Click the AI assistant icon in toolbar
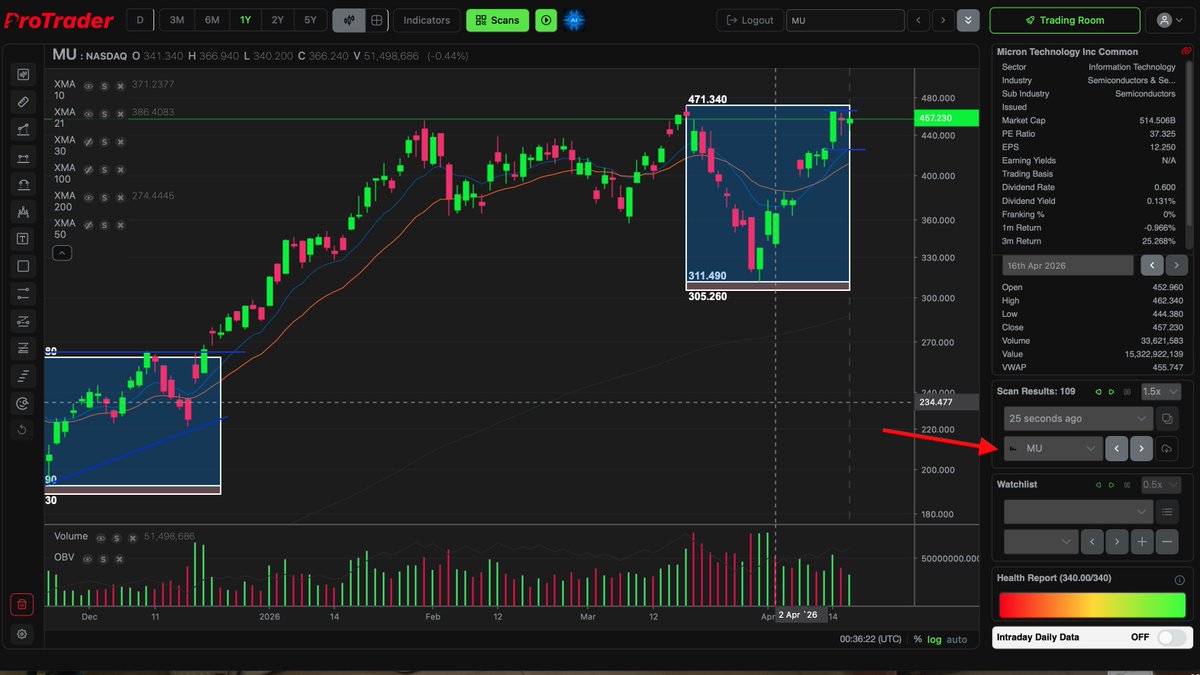The image size is (1200, 675). point(573,19)
